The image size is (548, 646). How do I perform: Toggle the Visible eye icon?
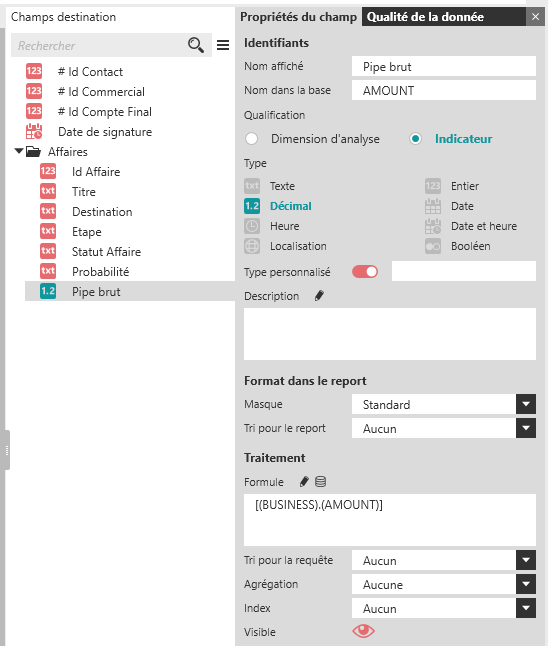click(x=363, y=631)
